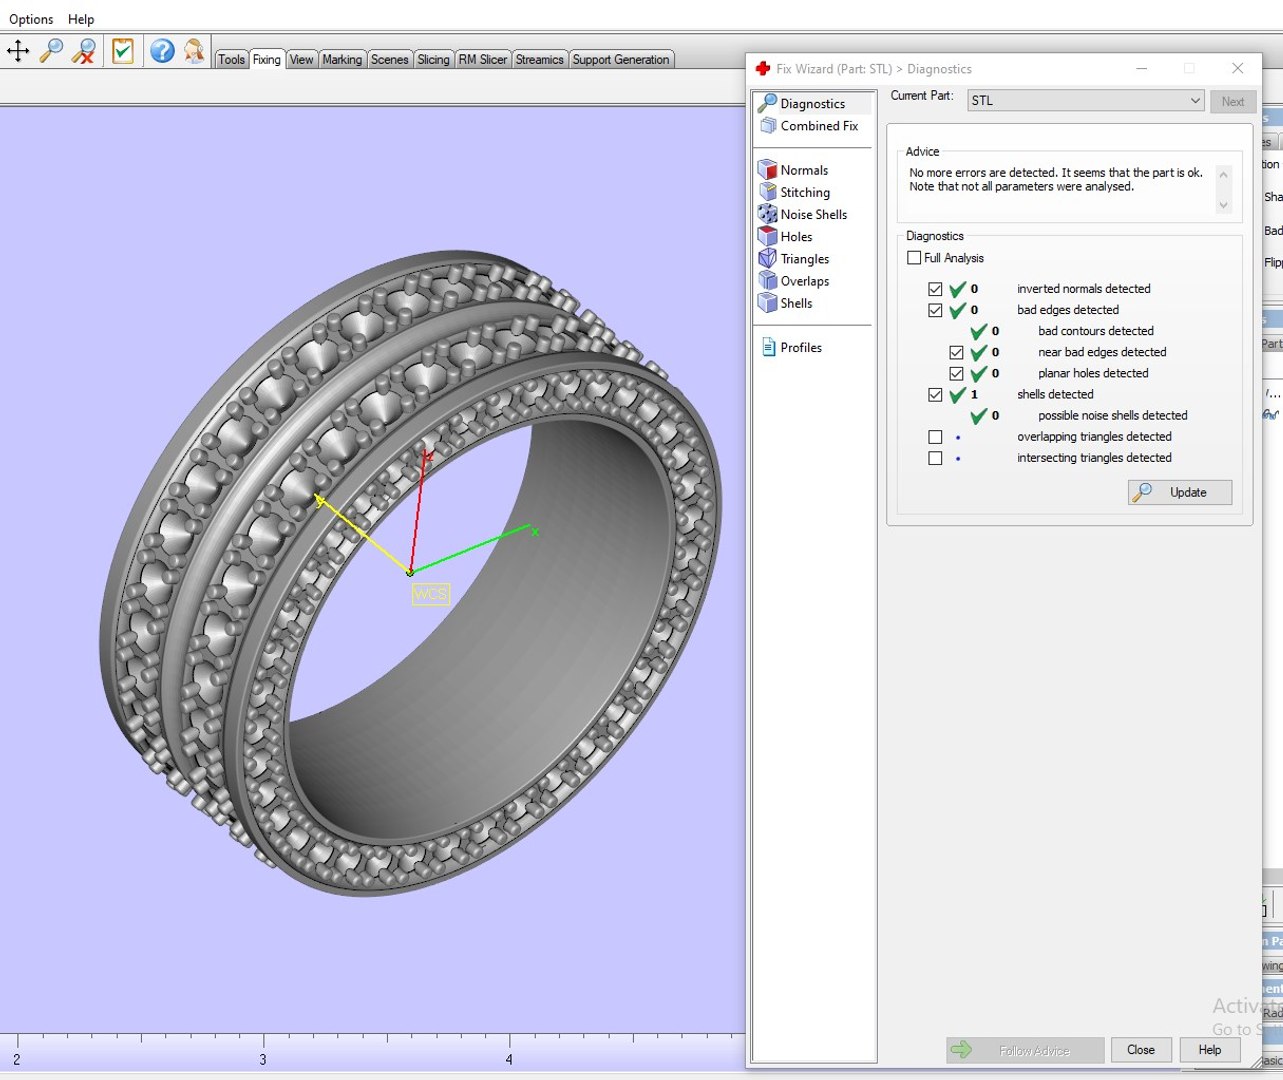Uncheck shells detected checkbox
Image resolution: width=1283 pixels, height=1080 pixels.
(935, 394)
